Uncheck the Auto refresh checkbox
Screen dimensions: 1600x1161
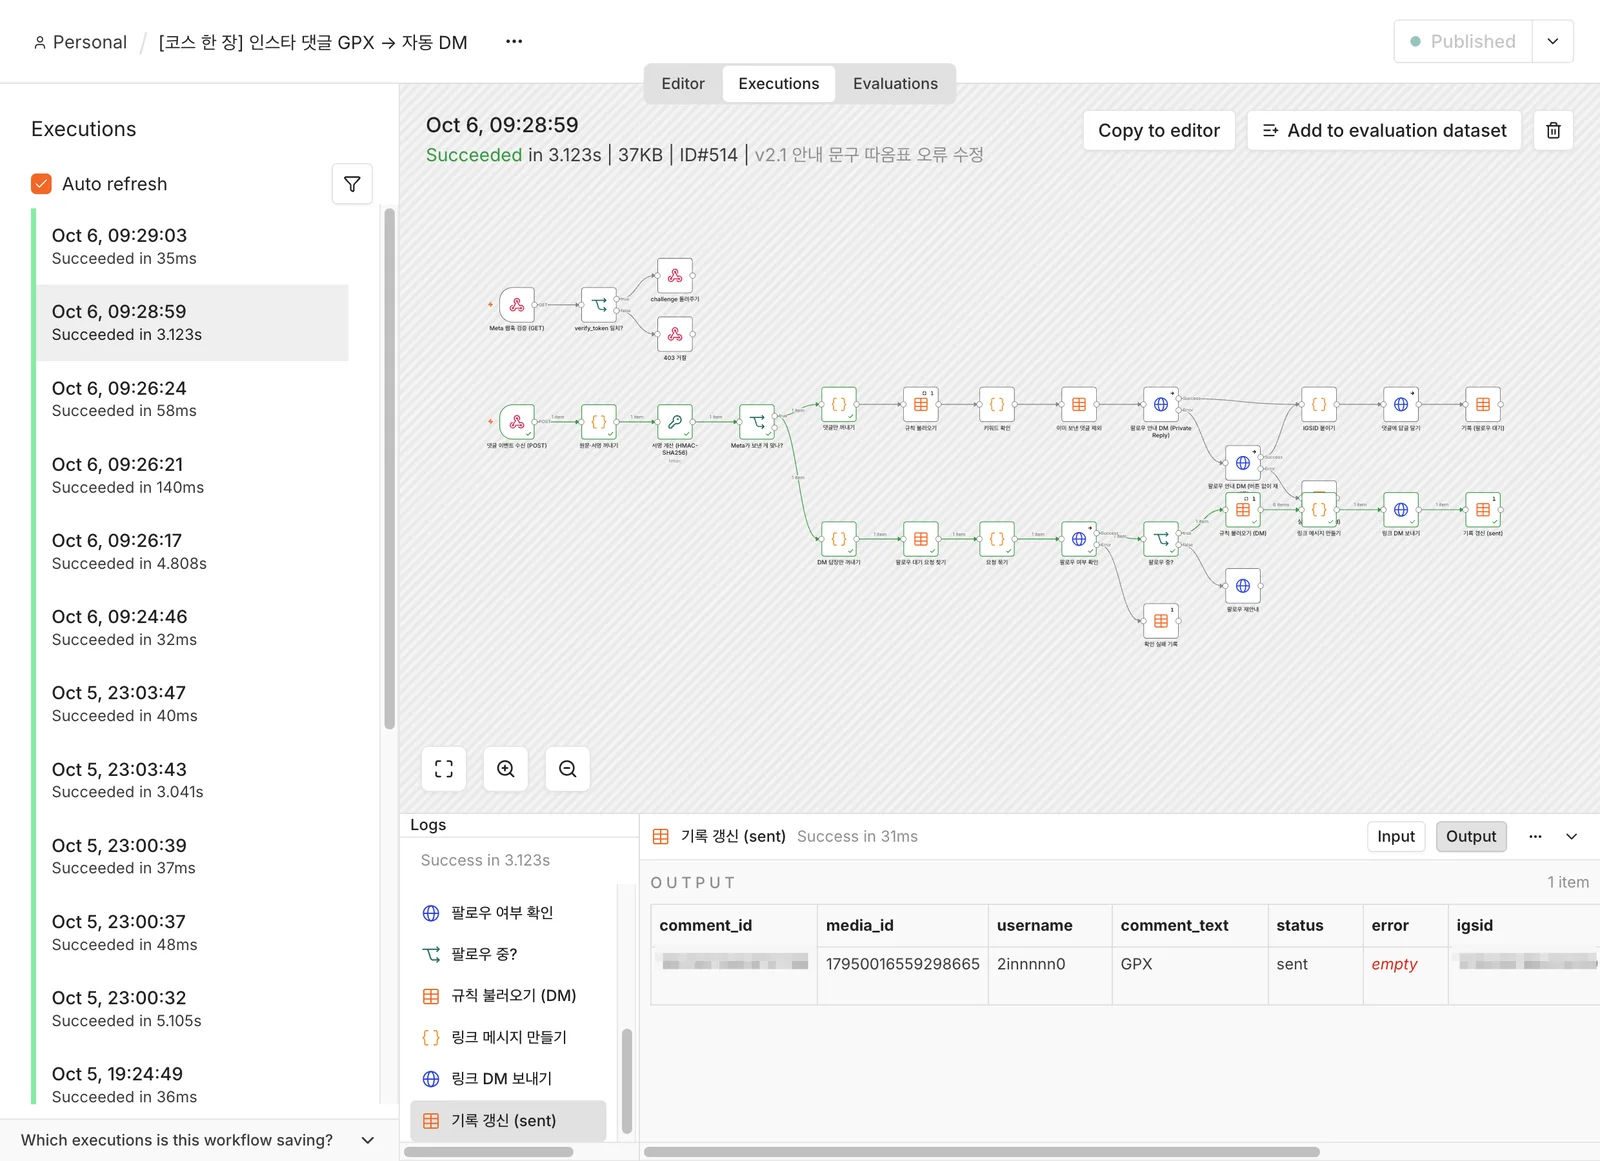(x=41, y=184)
